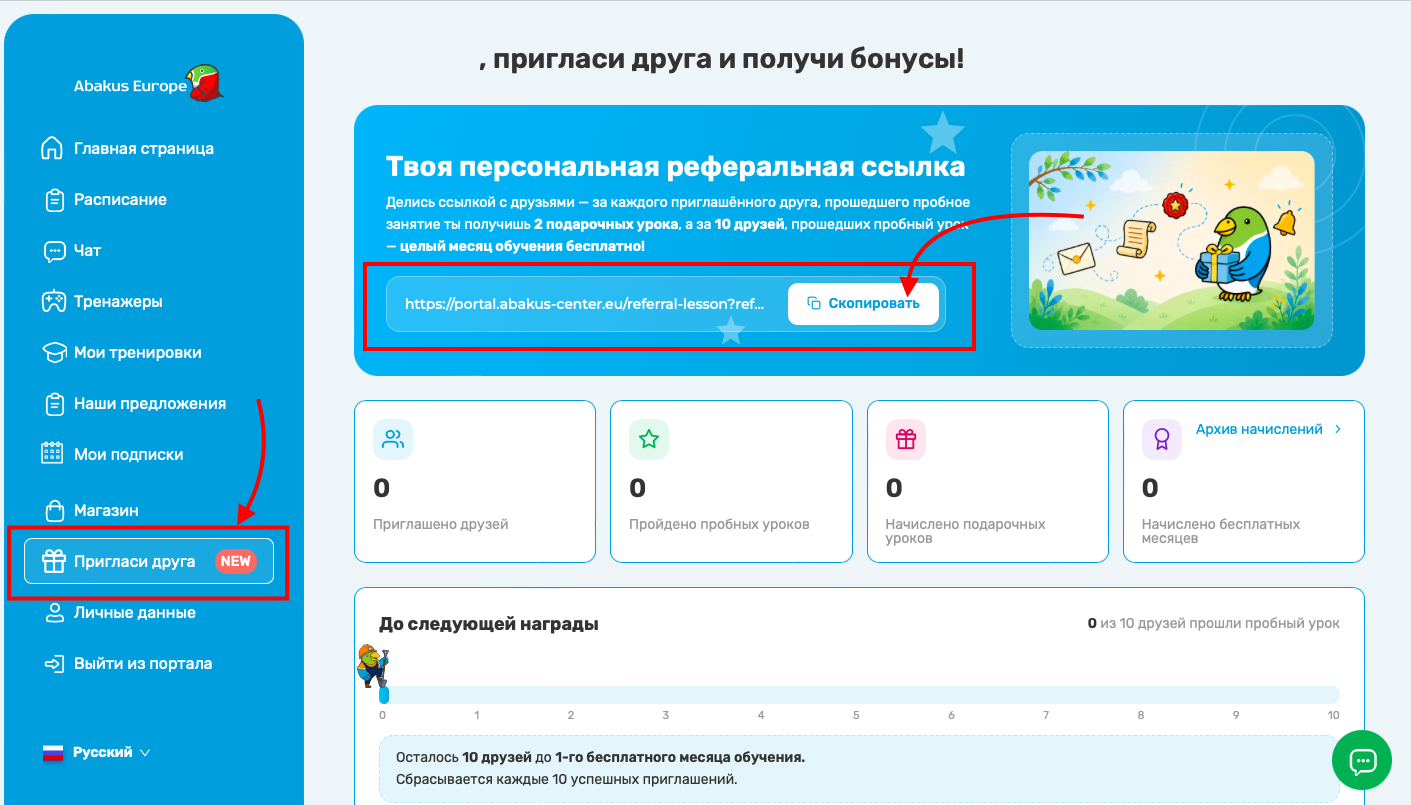Click the speech bubble icon beside Чат
1411x805 pixels.
pos(54,251)
